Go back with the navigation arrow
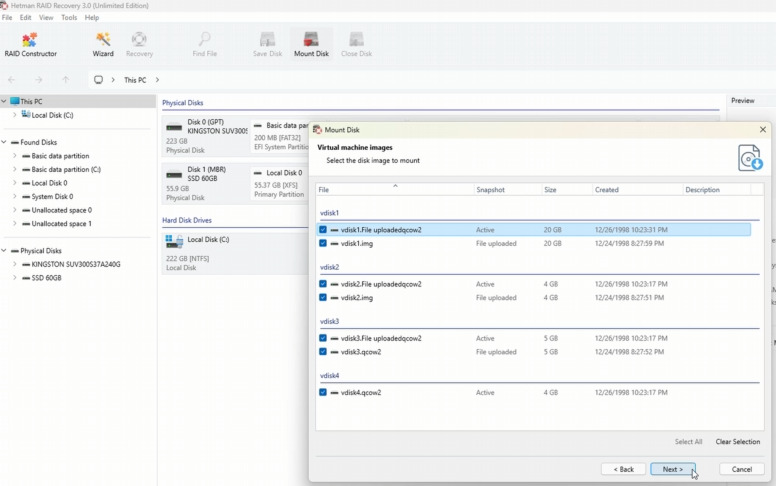This screenshot has width=776, height=486. pyautogui.click(x=11, y=80)
